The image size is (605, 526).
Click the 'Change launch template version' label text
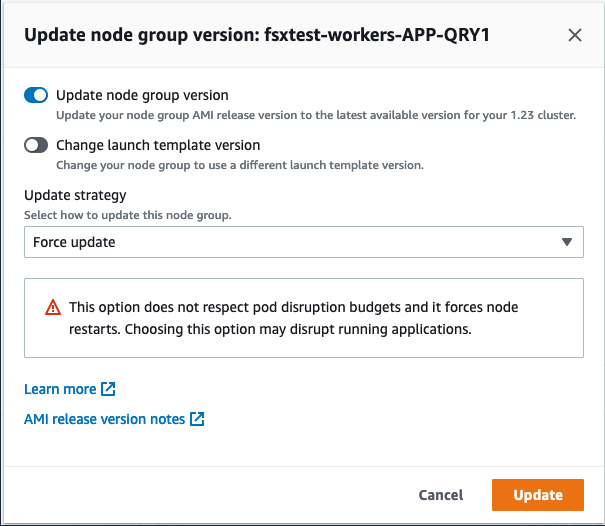point(158,145)
